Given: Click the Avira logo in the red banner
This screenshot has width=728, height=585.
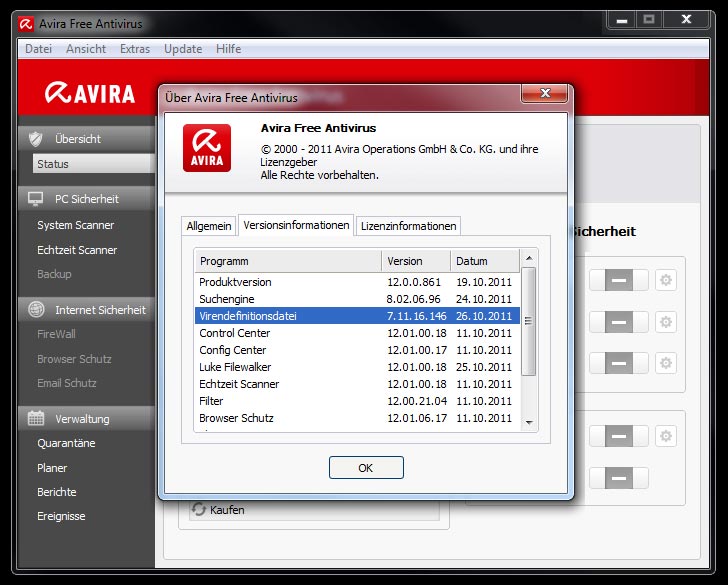Looking at the screenshot, I should click(90, 92).
